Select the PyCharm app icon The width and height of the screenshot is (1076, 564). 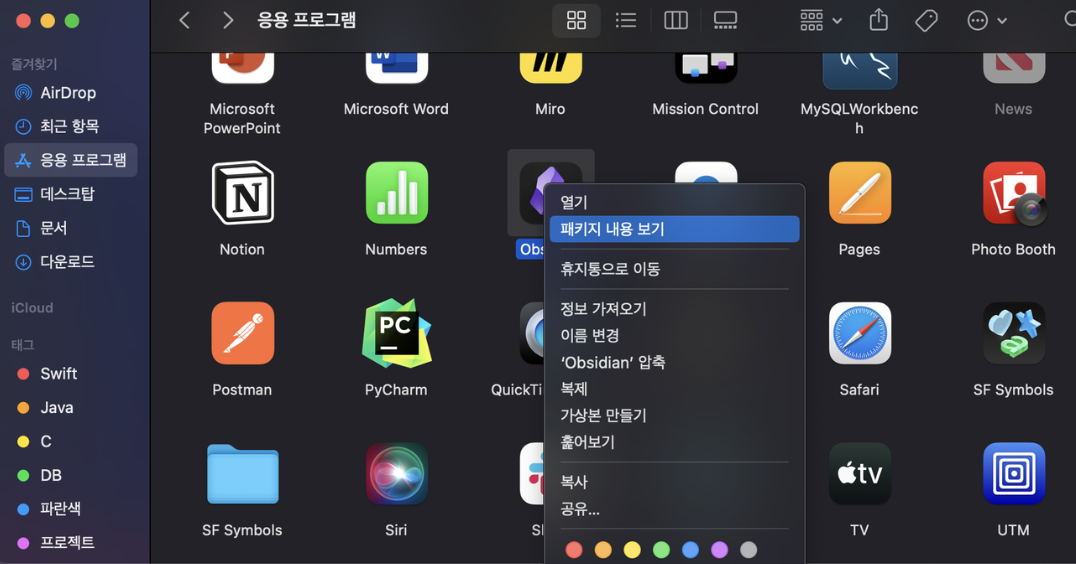click(x=397, y=333)
